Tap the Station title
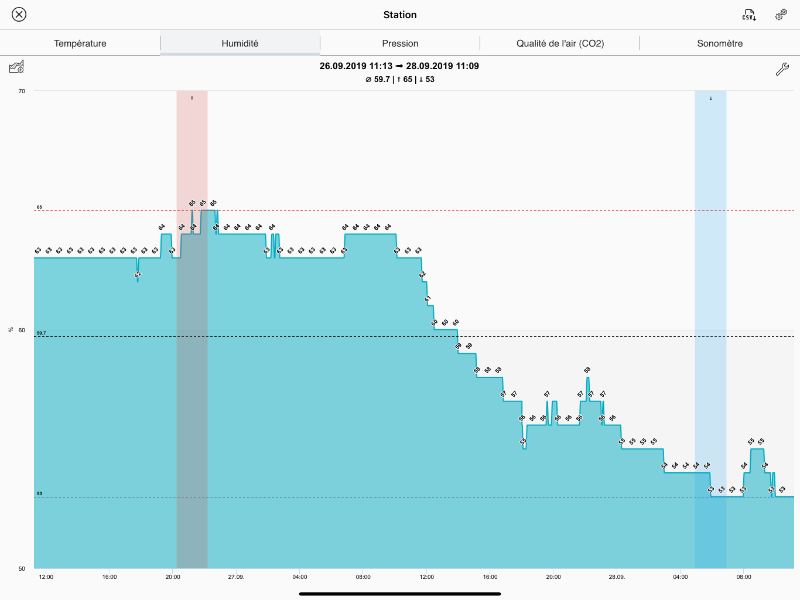The height and width of the screenshot is (600, 800). click(x=400, y=14)
